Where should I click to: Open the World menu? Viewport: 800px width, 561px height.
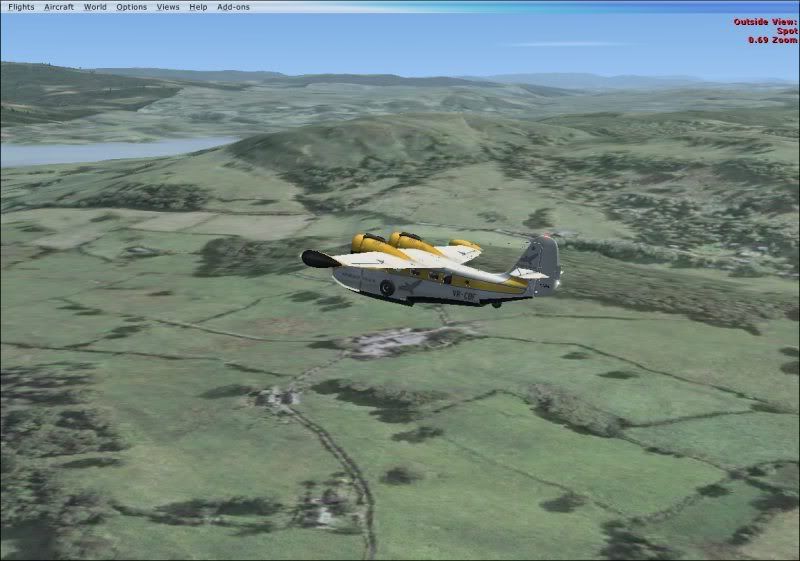coord(95,7)
